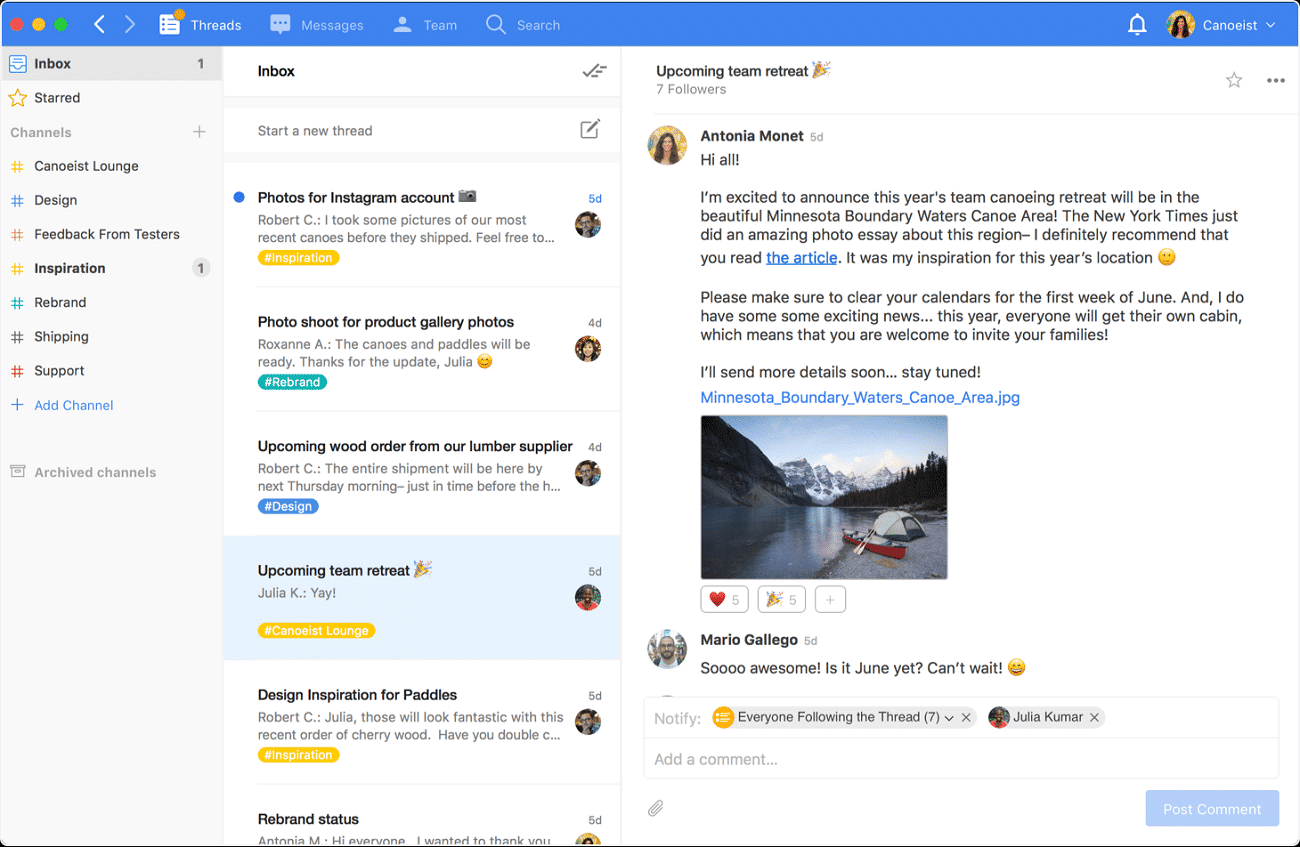Open the thread overflow menu
This screenshot has width=1300, height=847.
1276,79
